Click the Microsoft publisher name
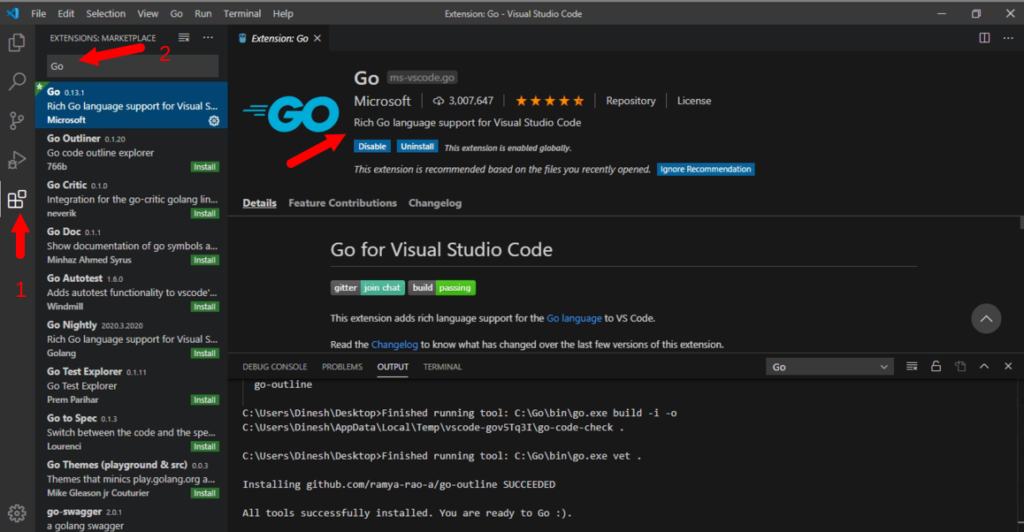The height and width of the screenshot is (532, 1024). [x=382, y=101]
